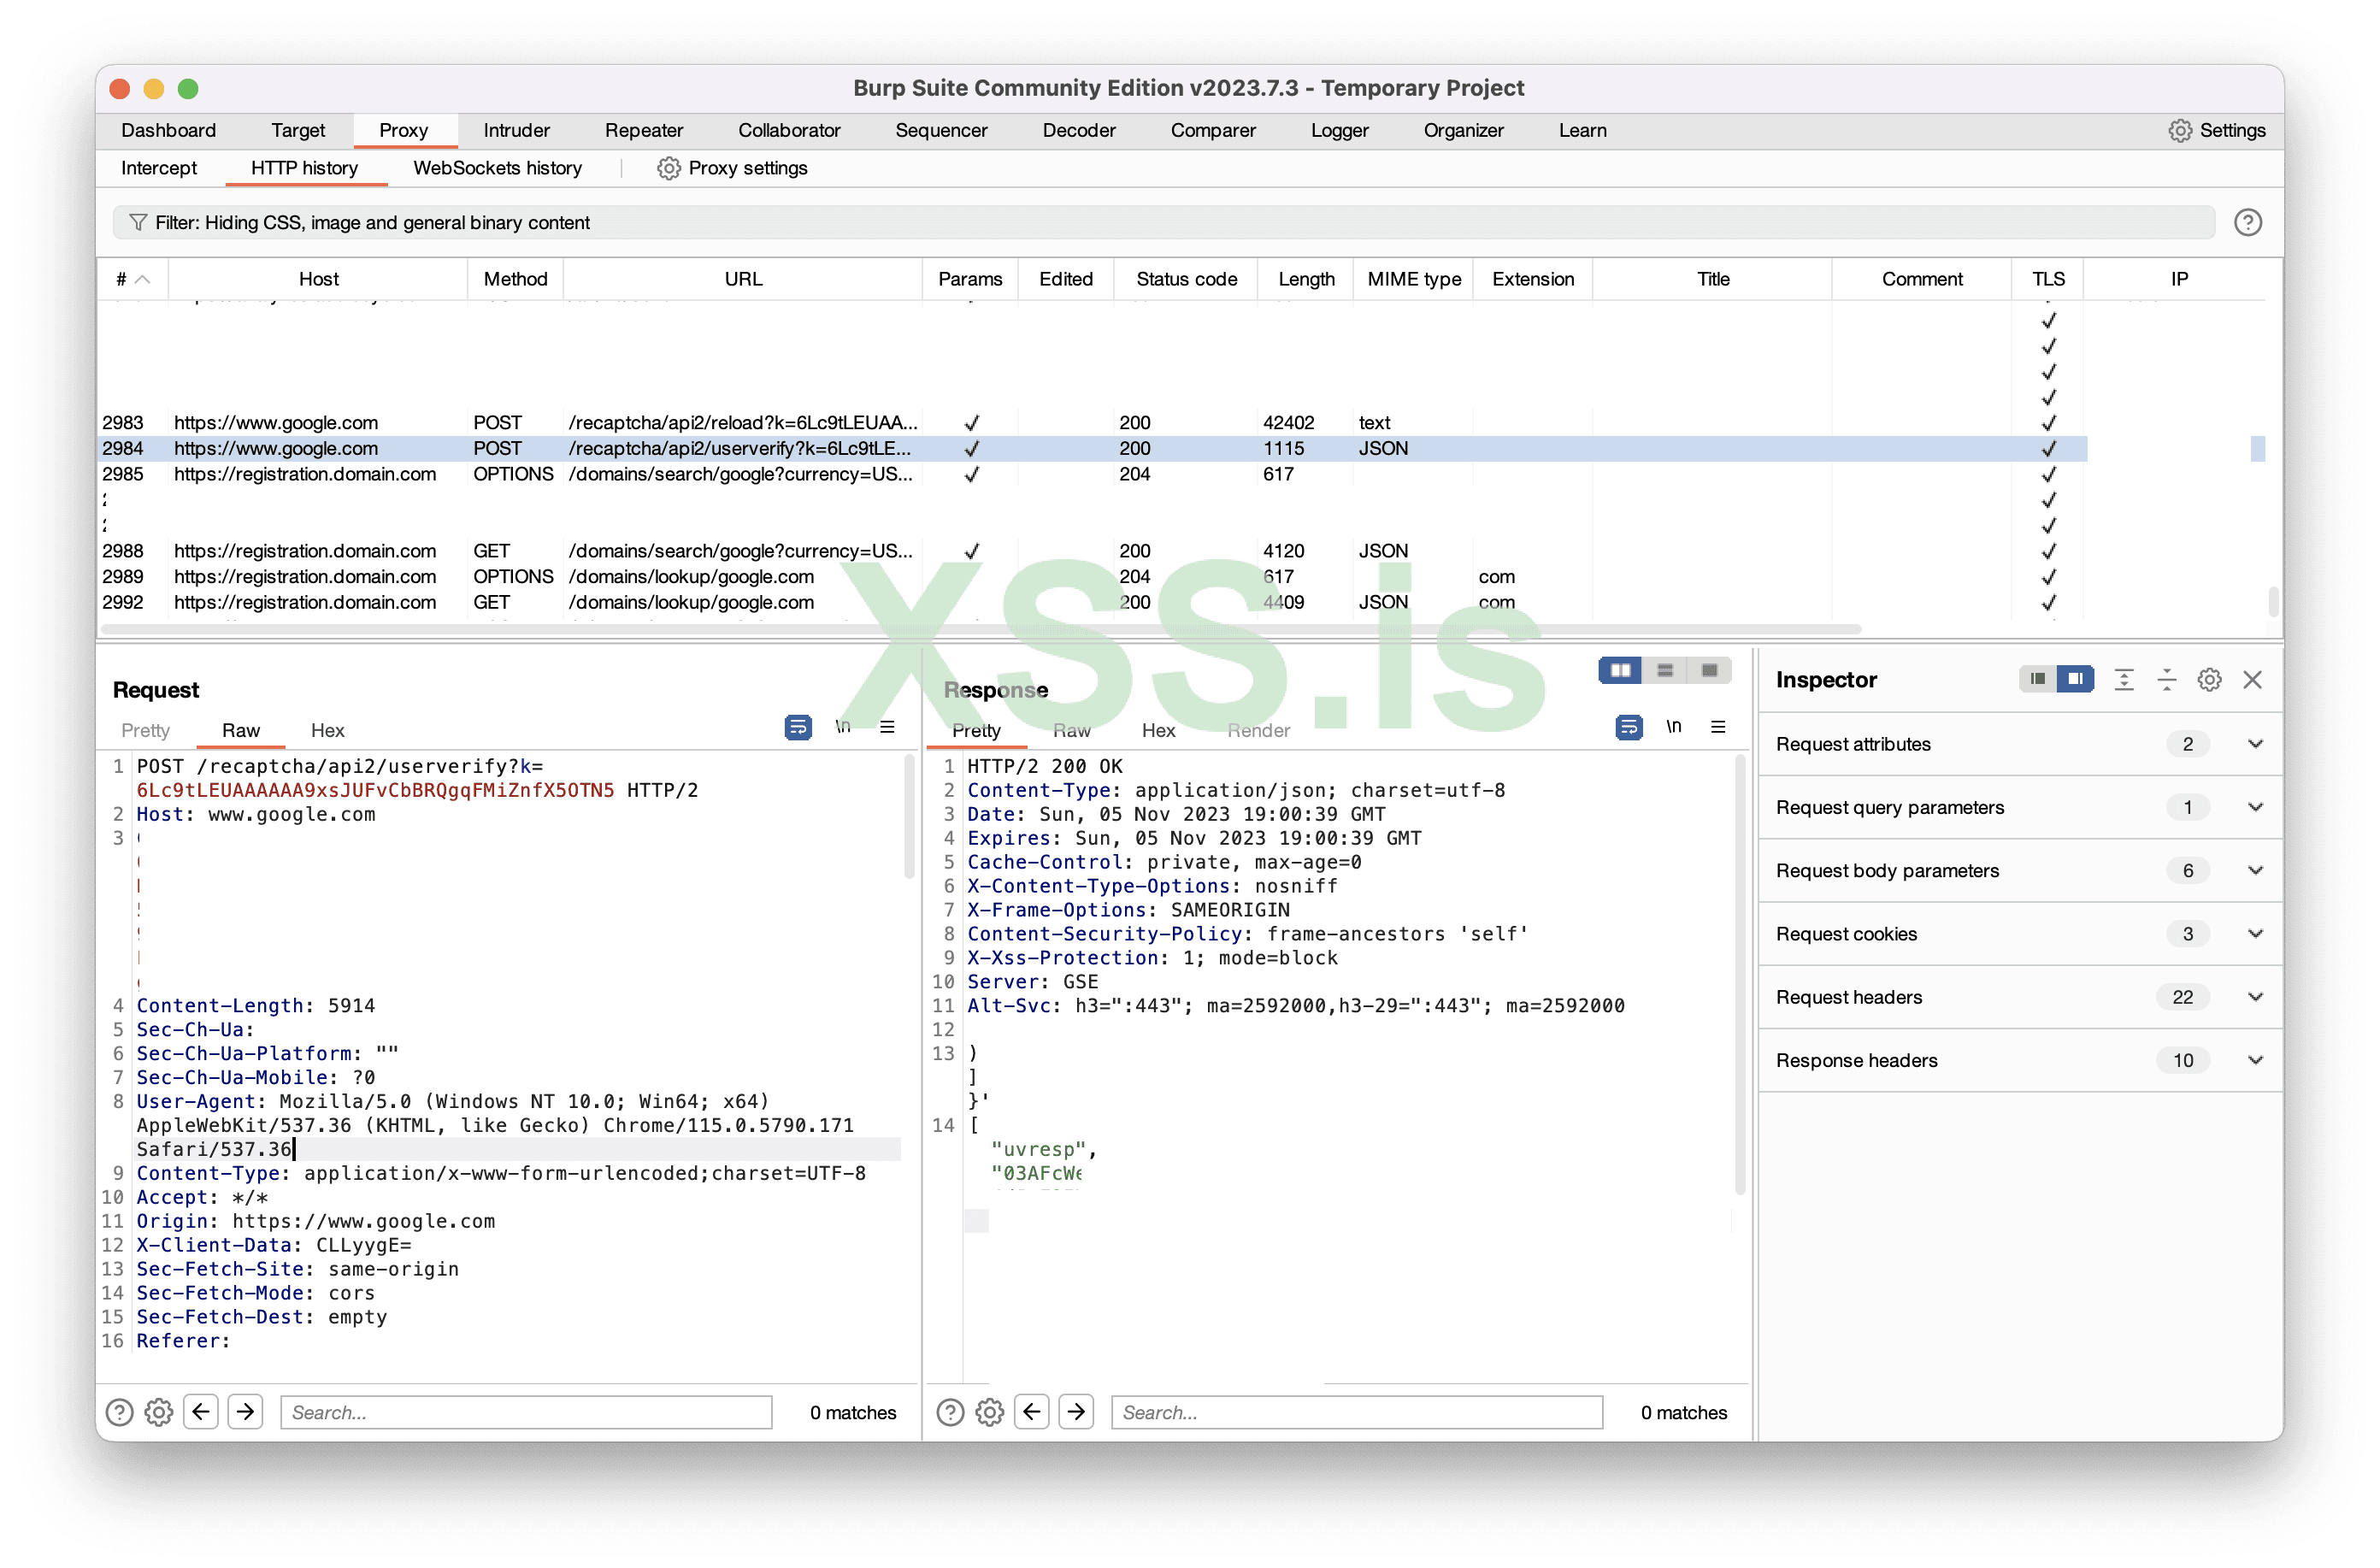Viewport: 2380px width, 1568px height.
Task: Toggle word wrap icon in Request pane
Action: [797, 727]
